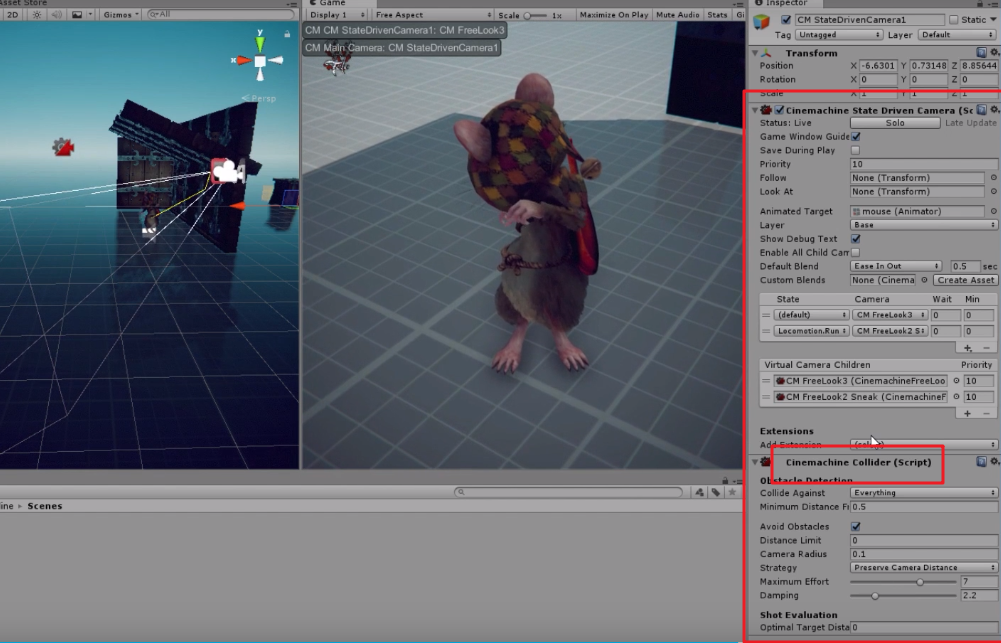Toggle 2D mode in the Scene view

point(12,14)
